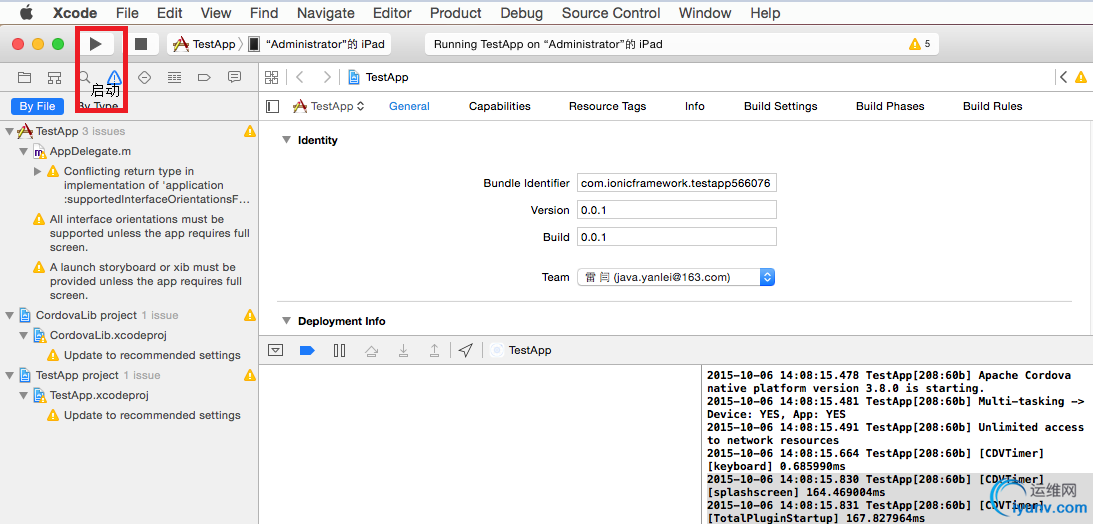Stop the running TestApp
The image size is (1093, 524).
[x=141, y=44]
